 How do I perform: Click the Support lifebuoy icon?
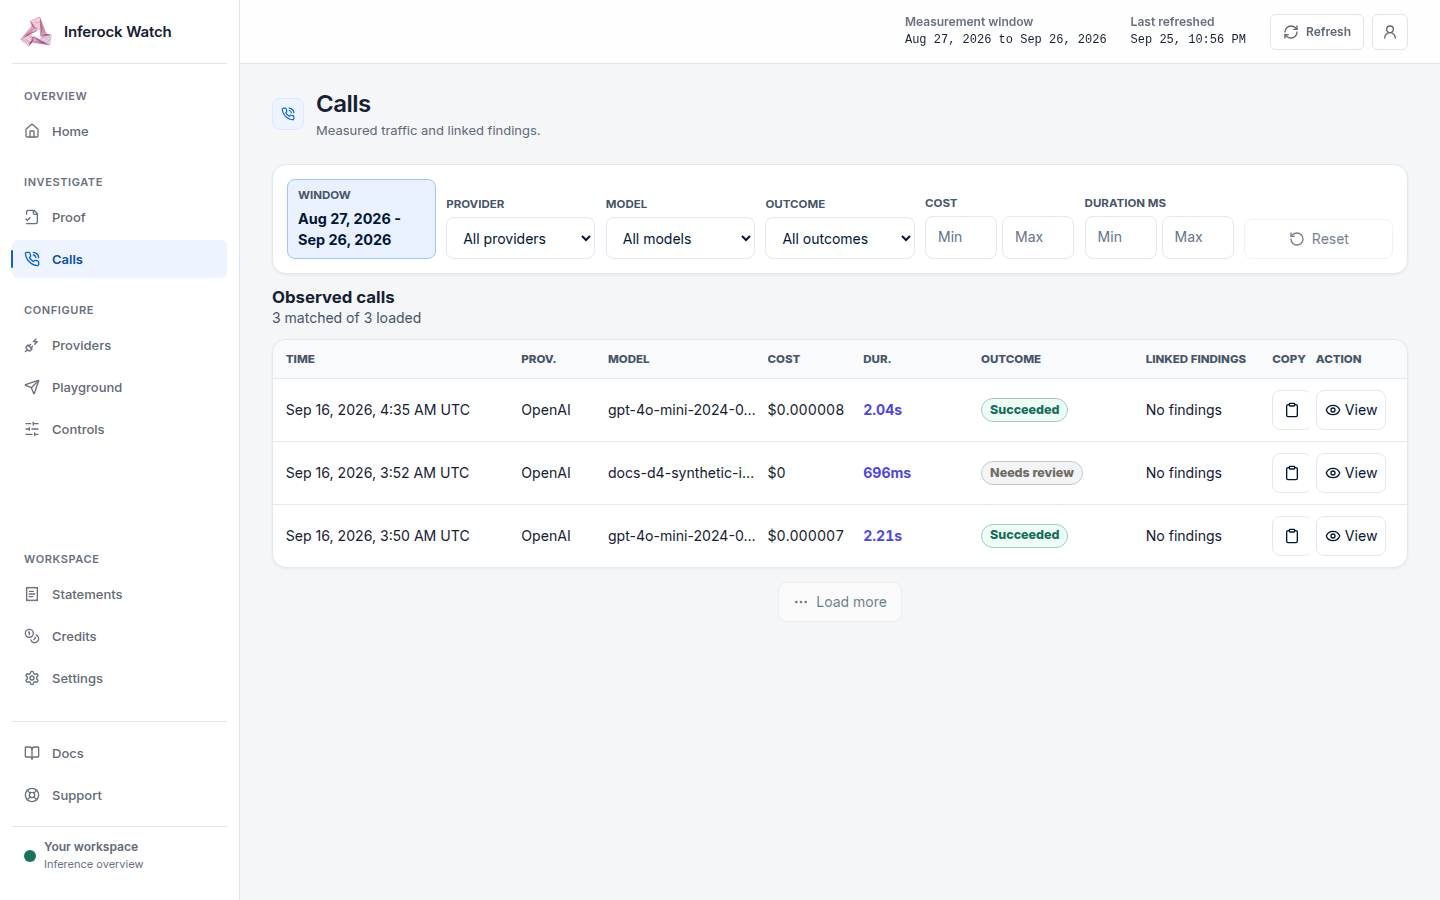click(x=32, y=795)
